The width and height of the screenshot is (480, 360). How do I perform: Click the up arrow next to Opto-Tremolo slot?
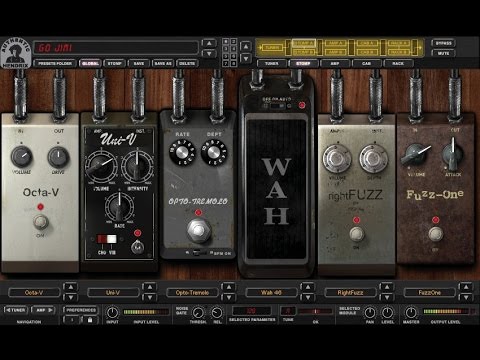pyautogui.click(x=229, y=287)
